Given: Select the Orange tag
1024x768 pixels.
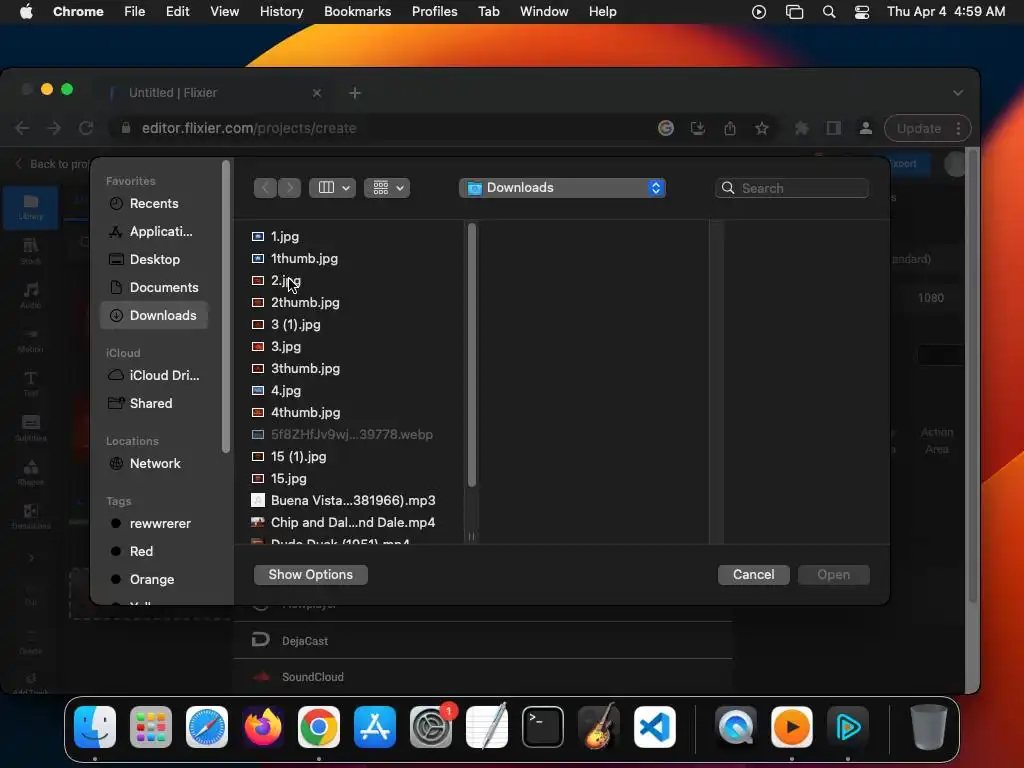Looking at the screenshot, I should coord(154,579).
